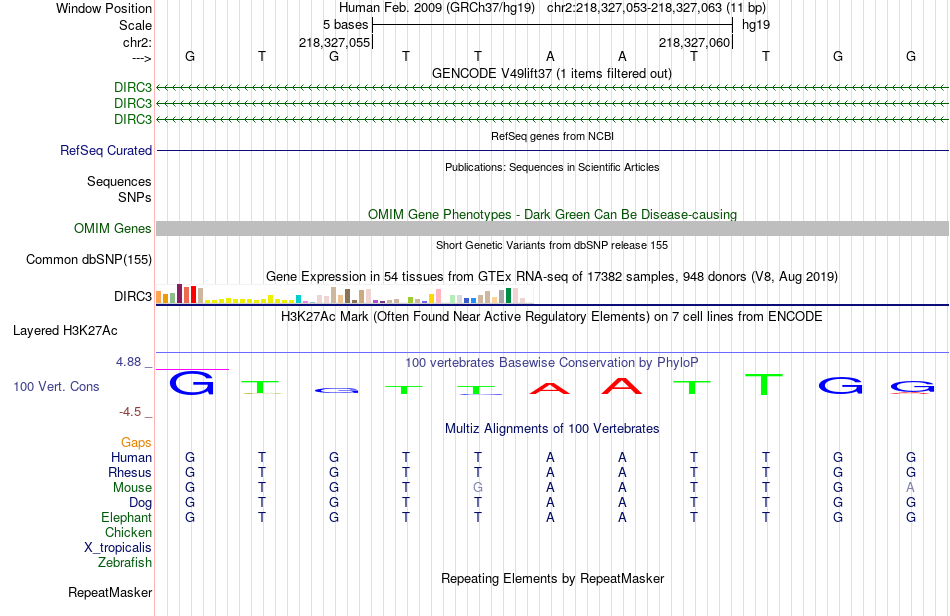Screen dimensions: 950x616
Task: Click the gray mismatched G in the Mouse row
Action: 478,488
